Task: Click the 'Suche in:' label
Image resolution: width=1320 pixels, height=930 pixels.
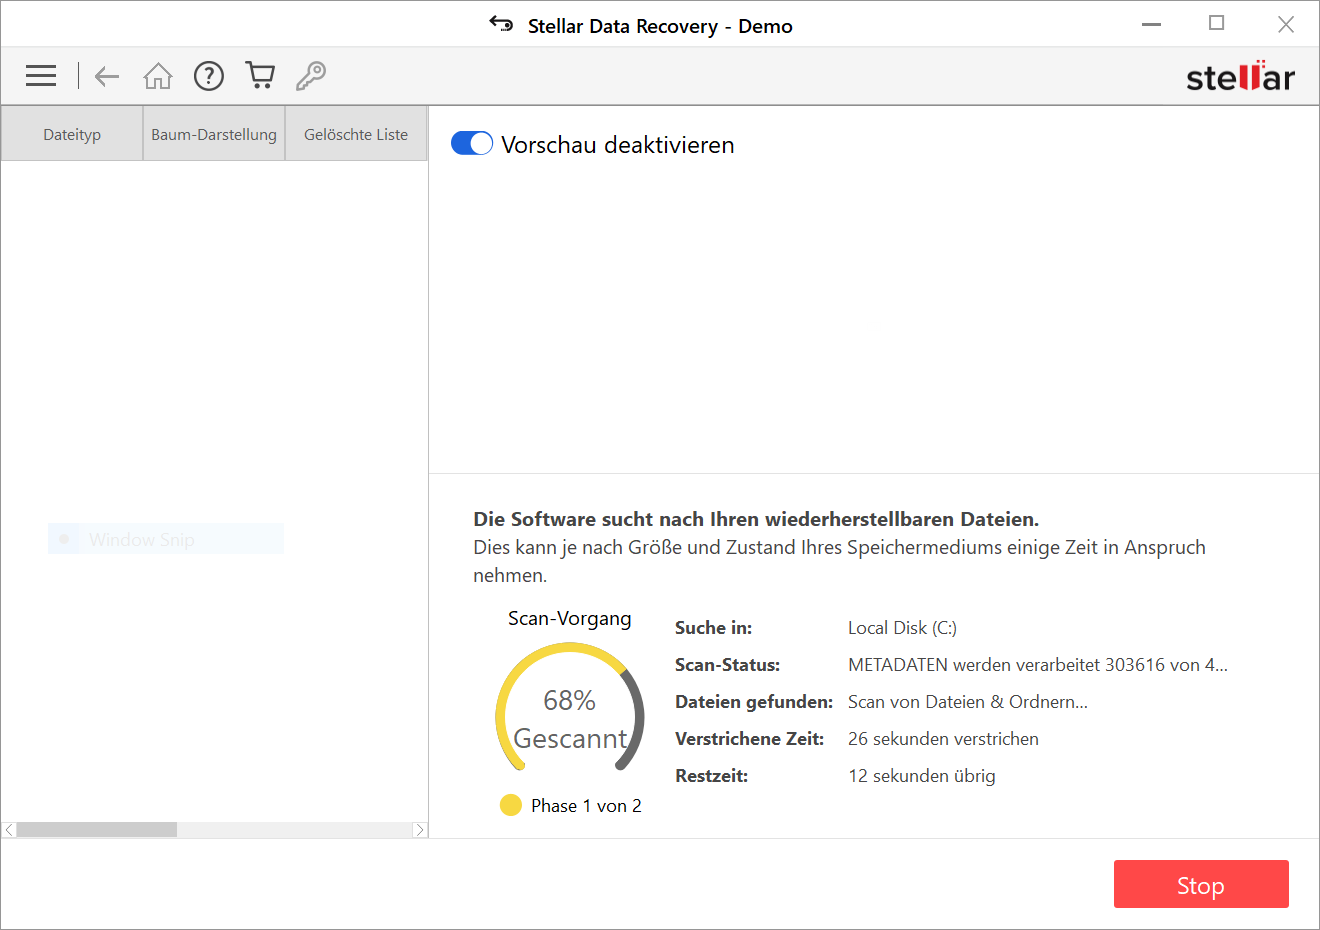Action: pyautogui.click(x=713, y=628)
